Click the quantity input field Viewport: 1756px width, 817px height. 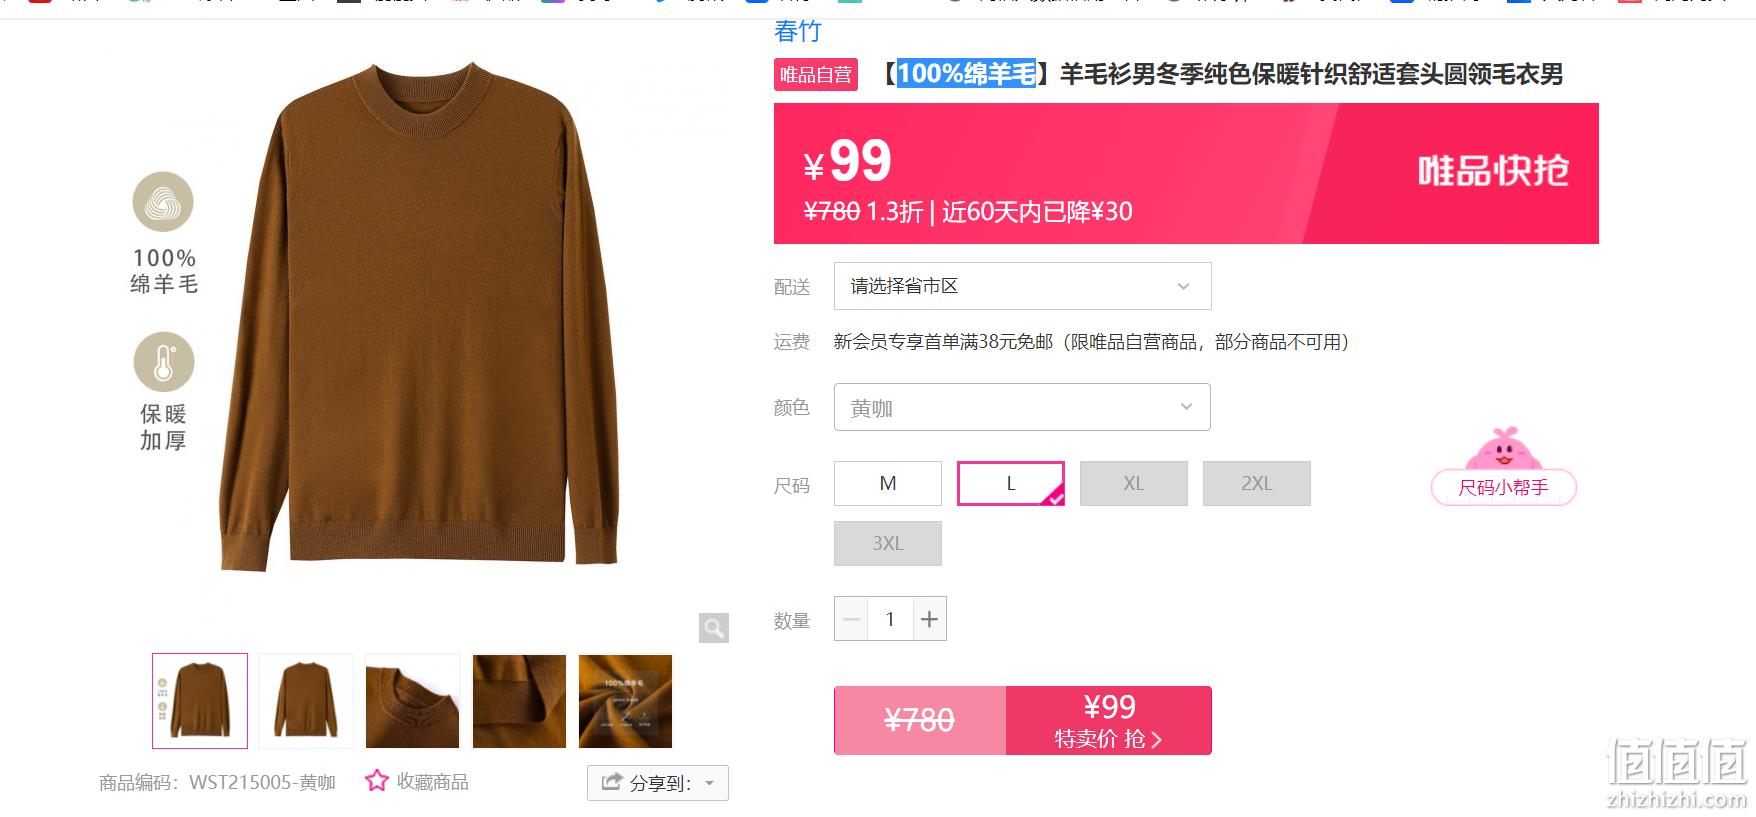point(890,619)
